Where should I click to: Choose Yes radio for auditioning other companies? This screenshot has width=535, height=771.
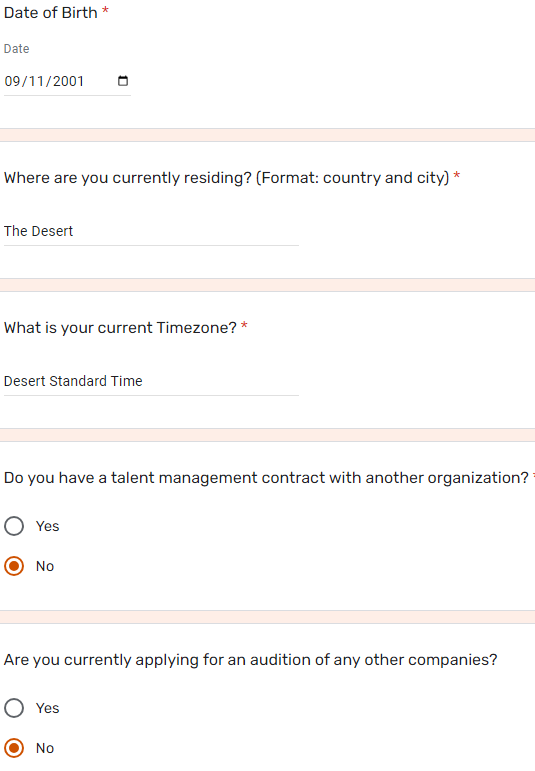tap(14, 708)
